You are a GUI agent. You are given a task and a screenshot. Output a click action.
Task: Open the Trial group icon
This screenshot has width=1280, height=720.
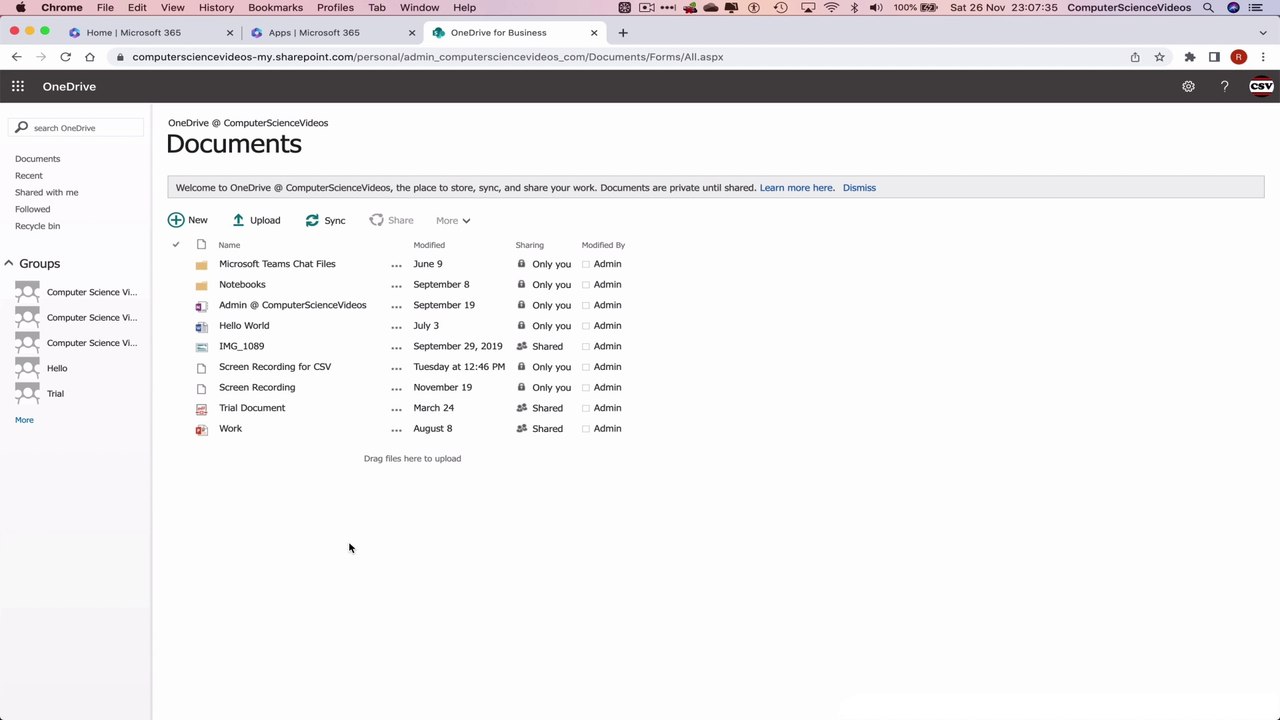[x=28, y=394]
